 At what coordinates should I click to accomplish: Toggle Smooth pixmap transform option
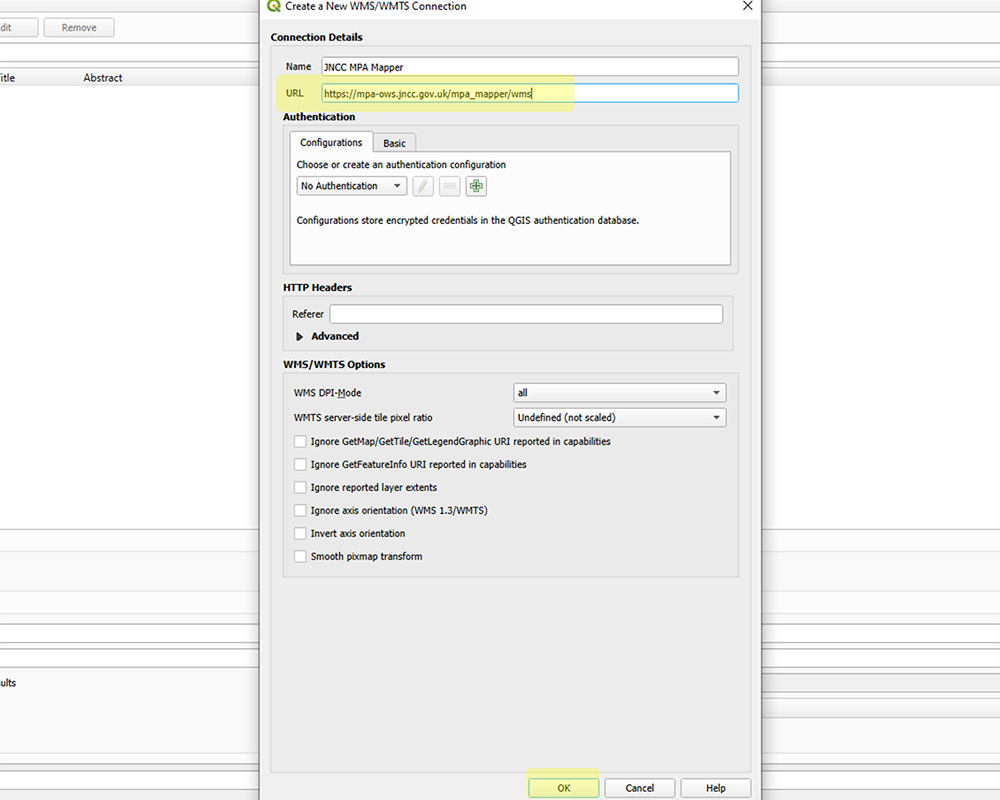pos(301,556)
